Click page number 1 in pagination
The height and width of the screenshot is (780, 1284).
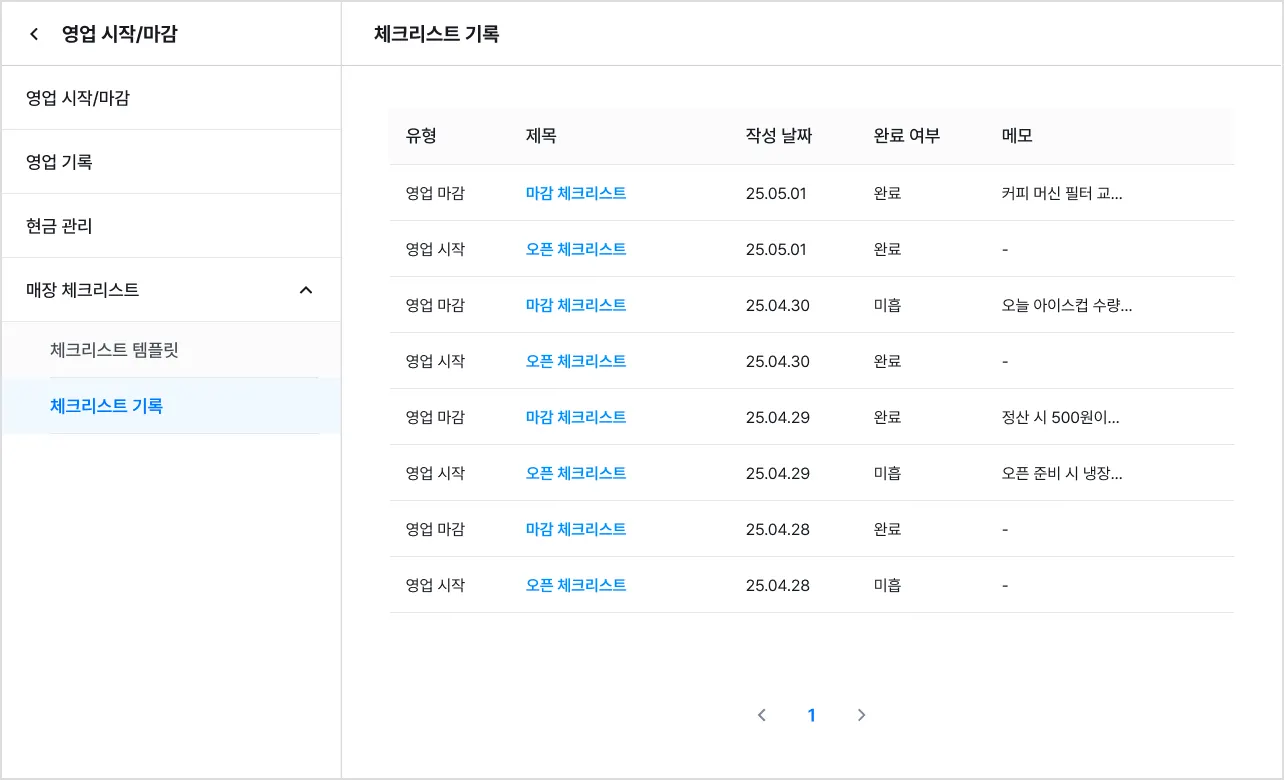[811, 715]
